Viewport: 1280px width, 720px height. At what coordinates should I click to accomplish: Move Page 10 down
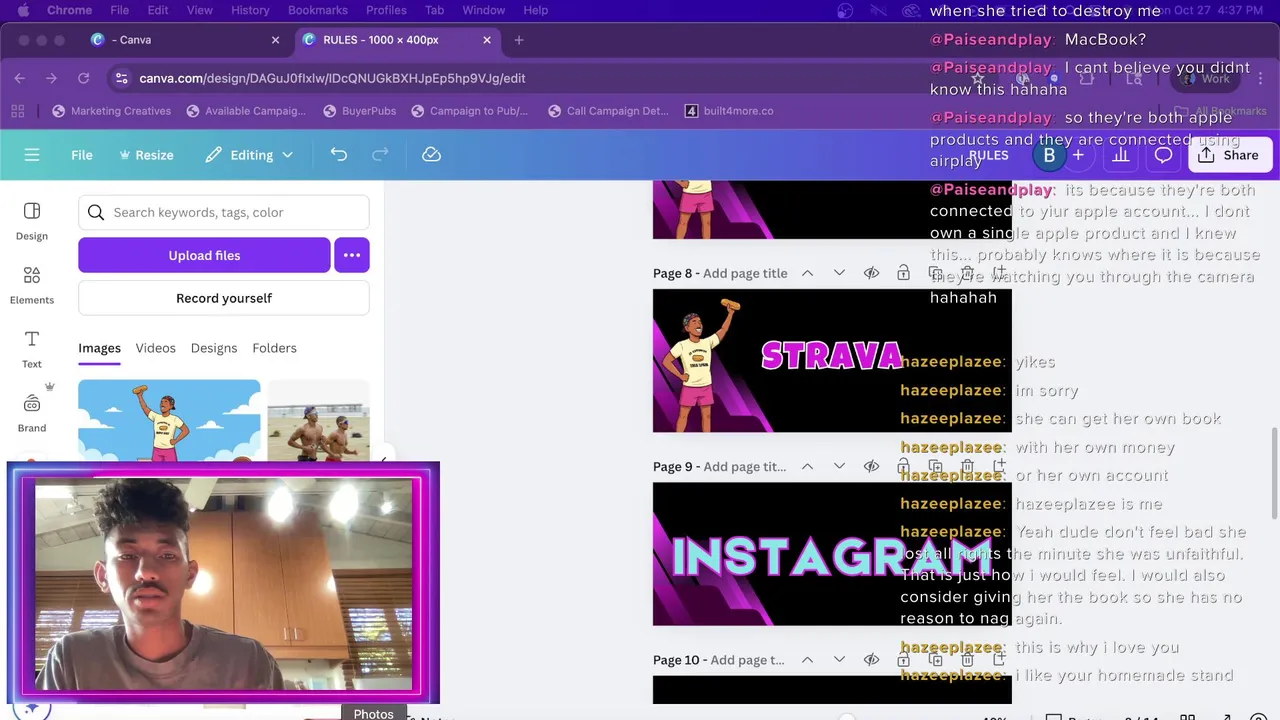(839, 660)
